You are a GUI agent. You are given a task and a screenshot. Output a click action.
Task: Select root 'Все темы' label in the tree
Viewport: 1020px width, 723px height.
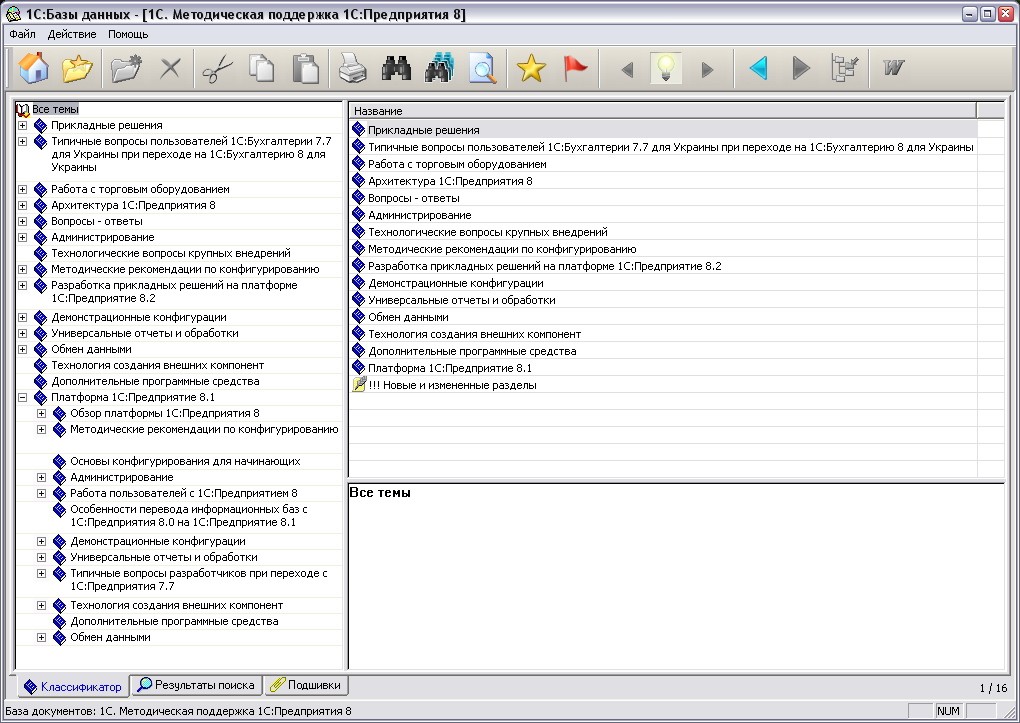click(55, 109)
